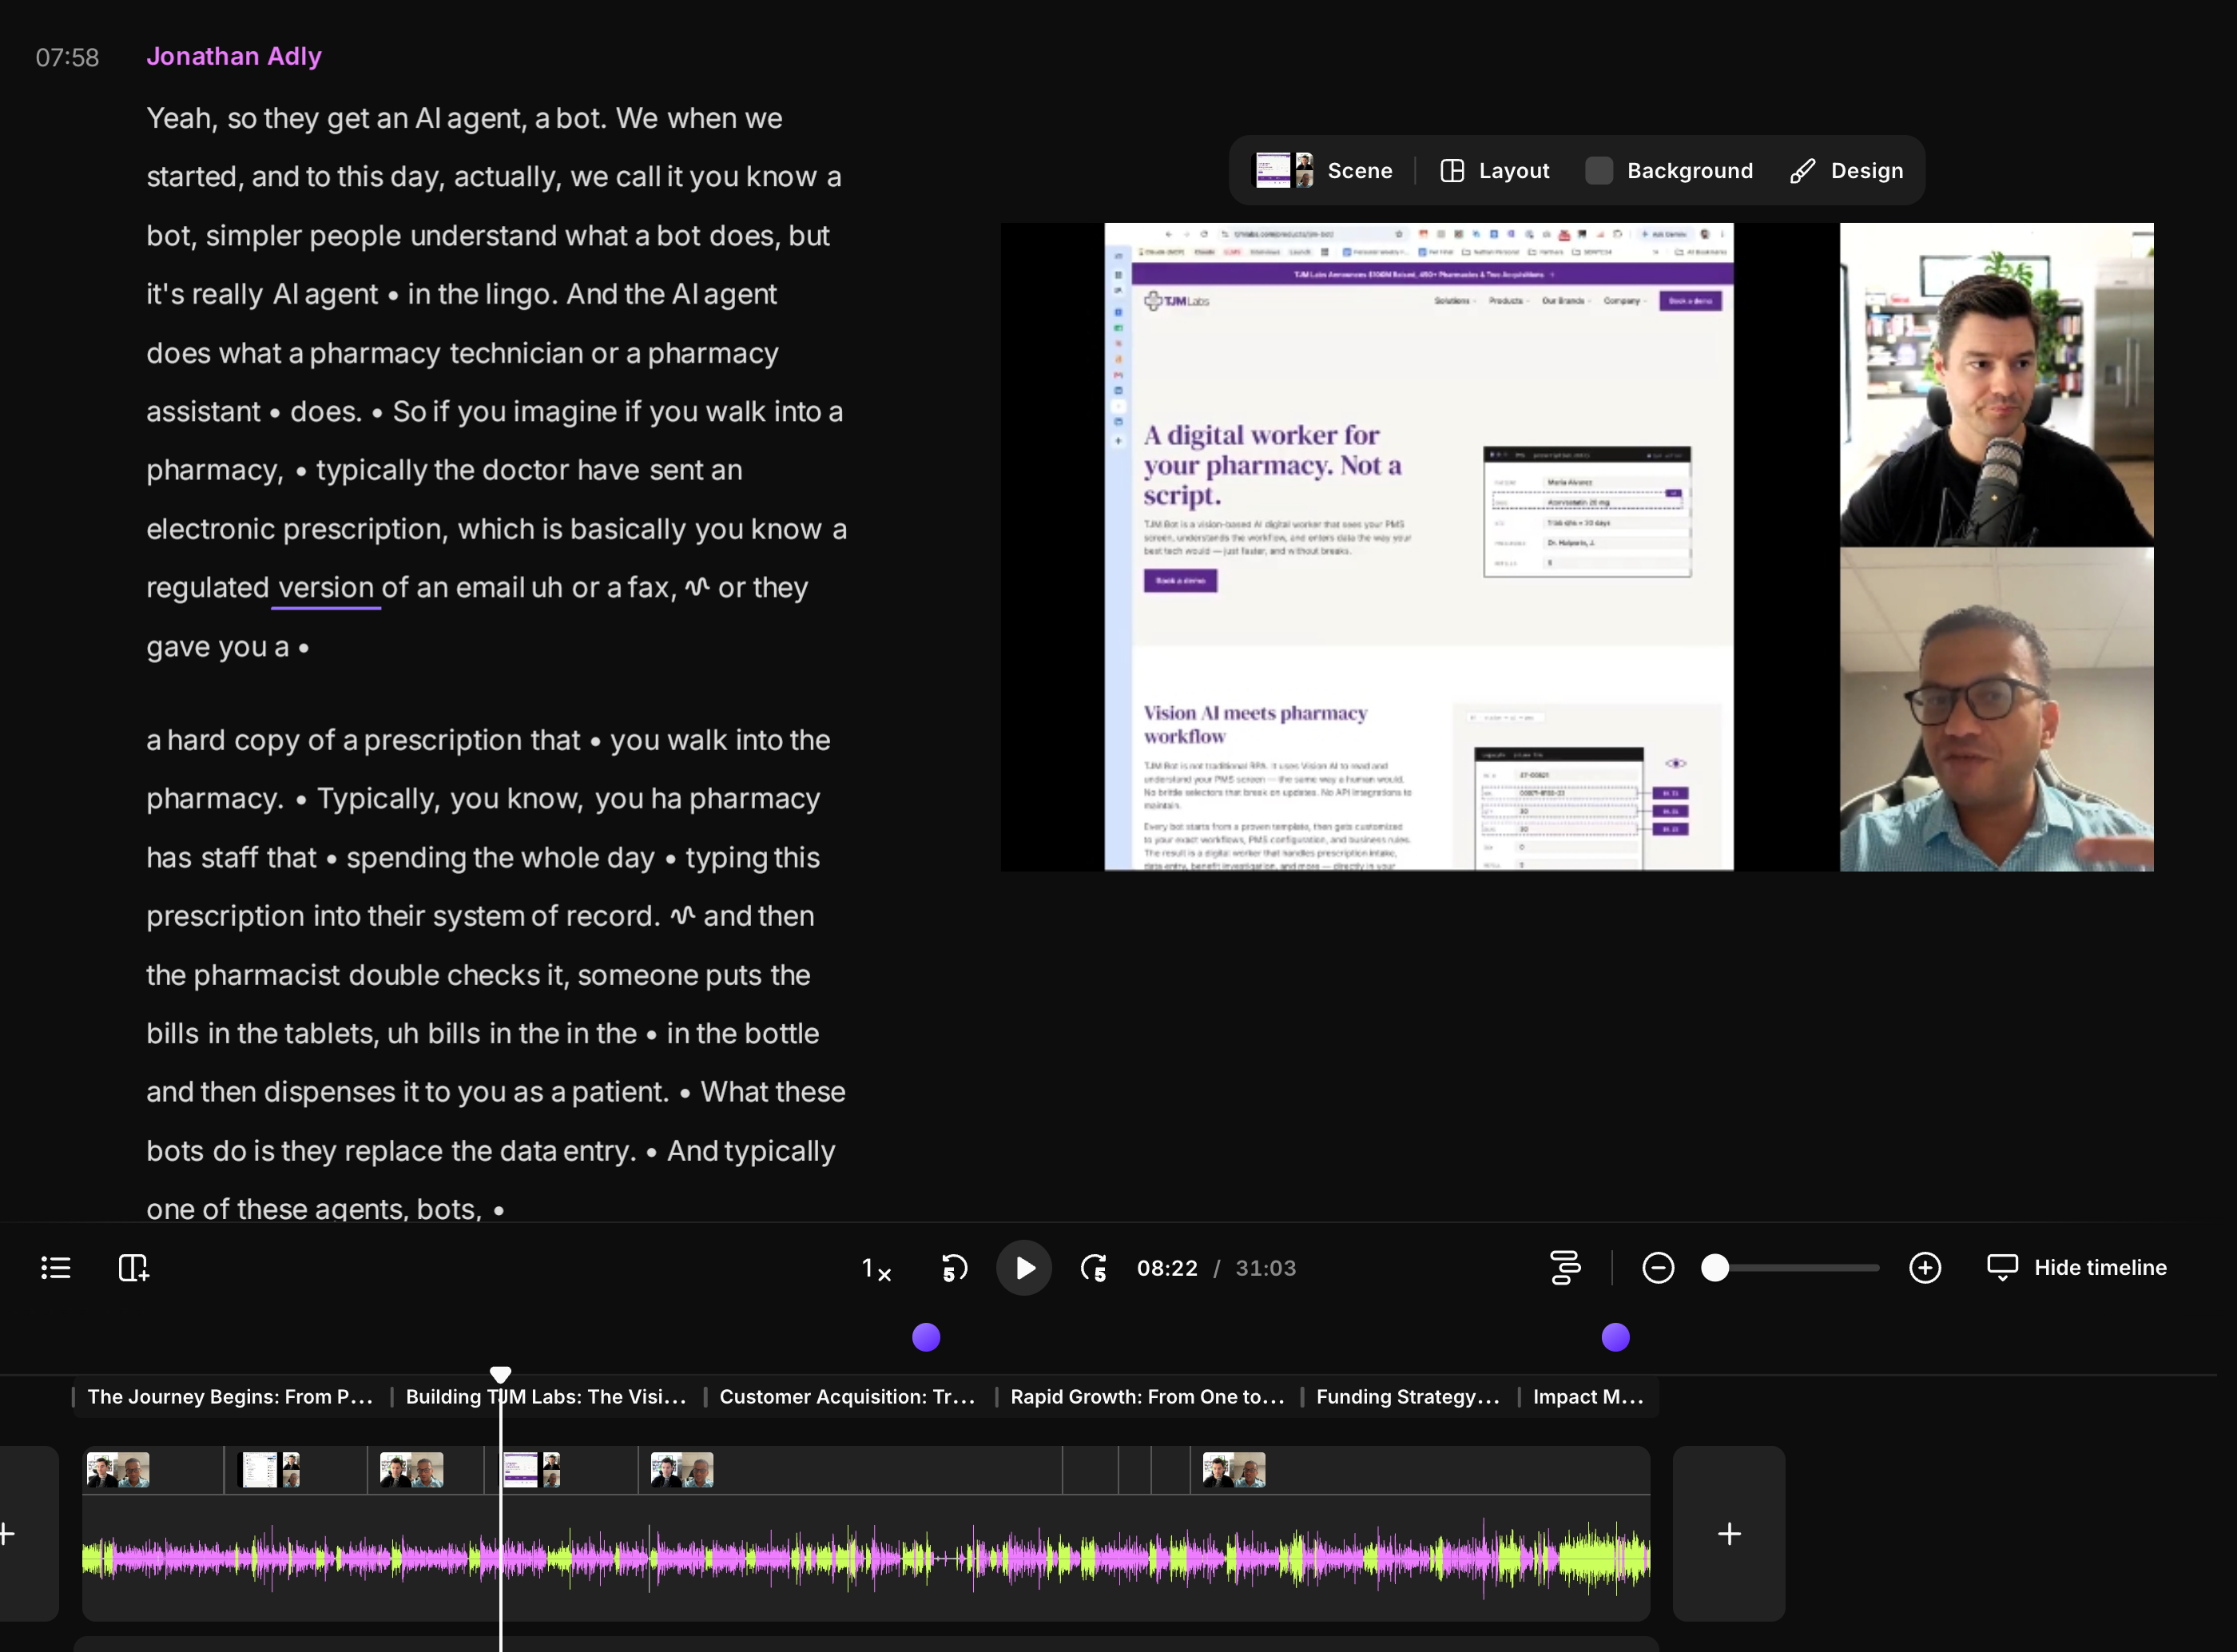Select the third scene thumbnail in timeline
The height and width of the screenshot is (1652, 2237).
[x=411, y=1470]
